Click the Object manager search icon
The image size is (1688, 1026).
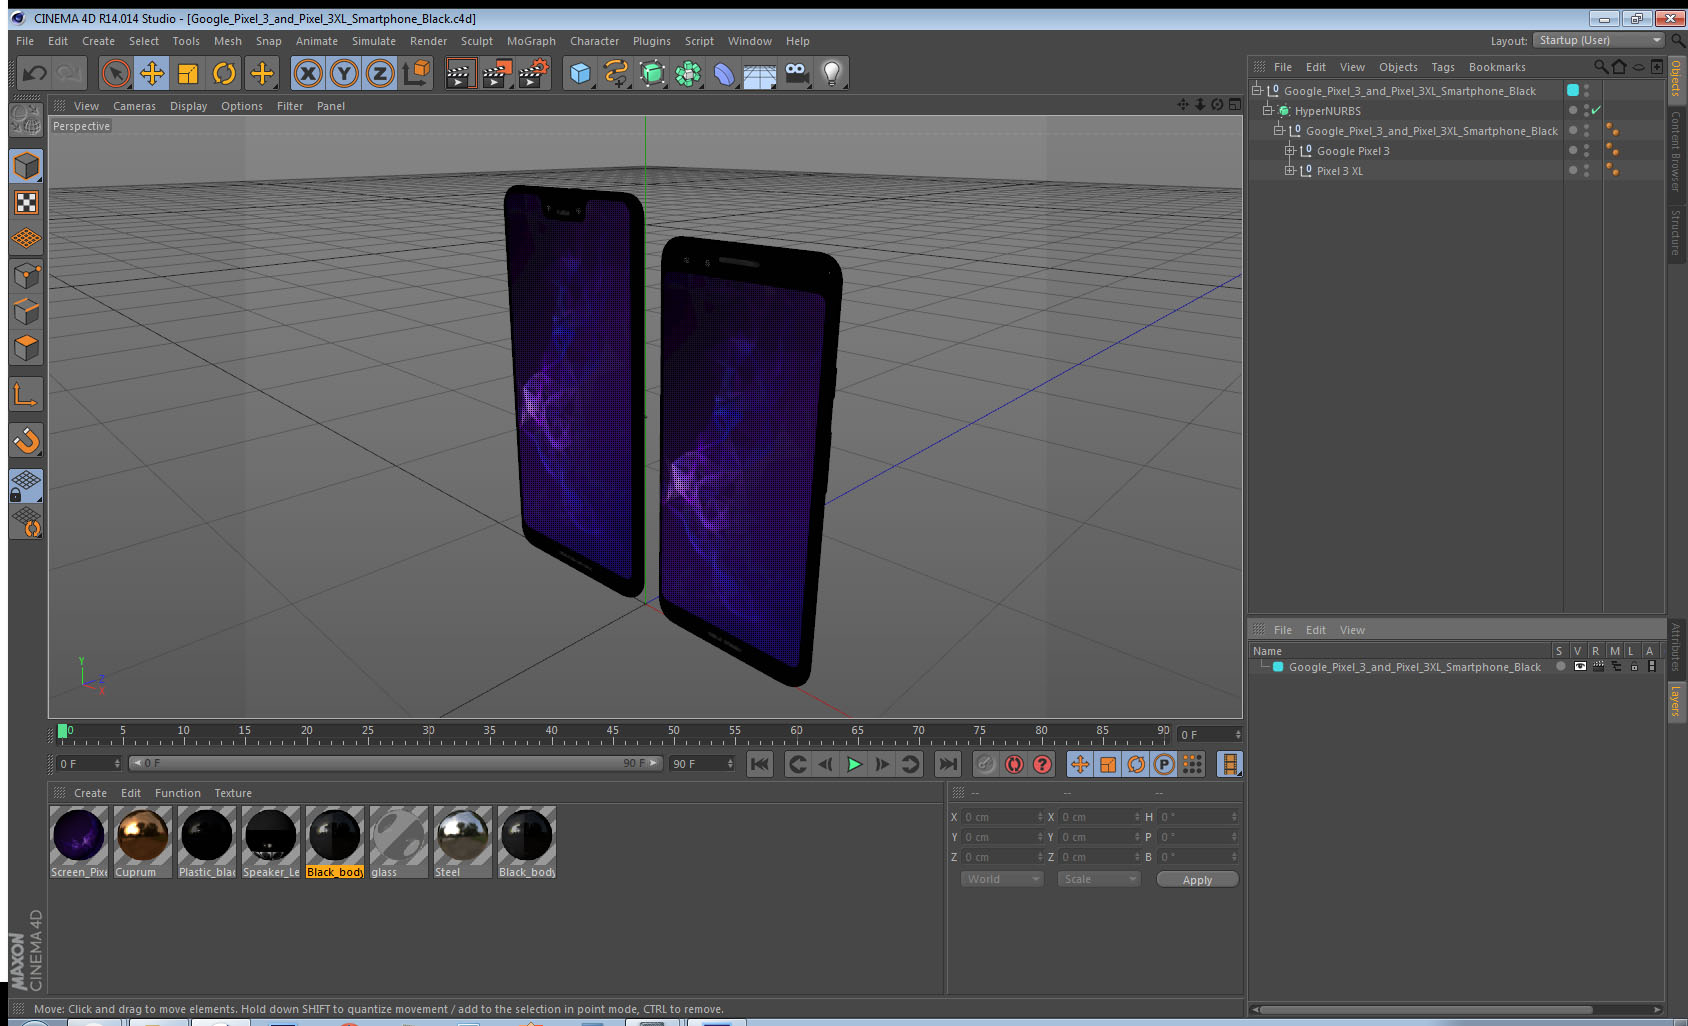[x=1601, y=67]
